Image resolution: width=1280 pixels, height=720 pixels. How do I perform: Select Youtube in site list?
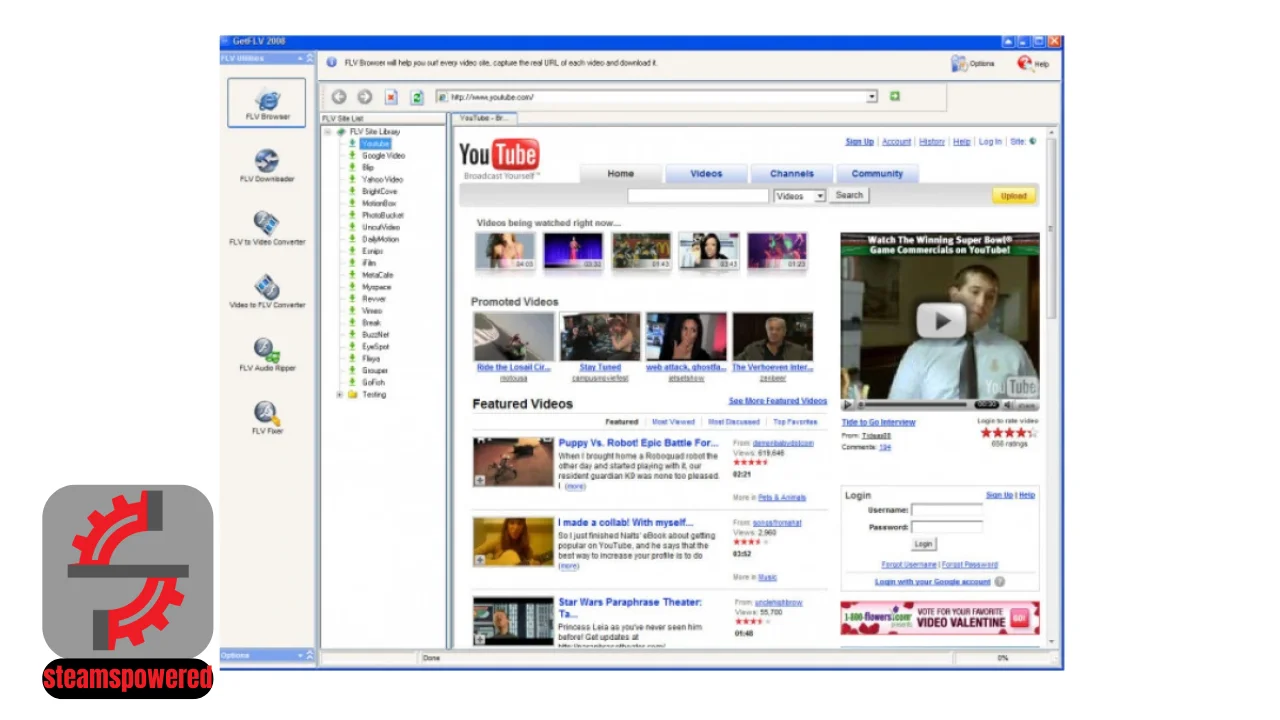[x=376, y=144]
